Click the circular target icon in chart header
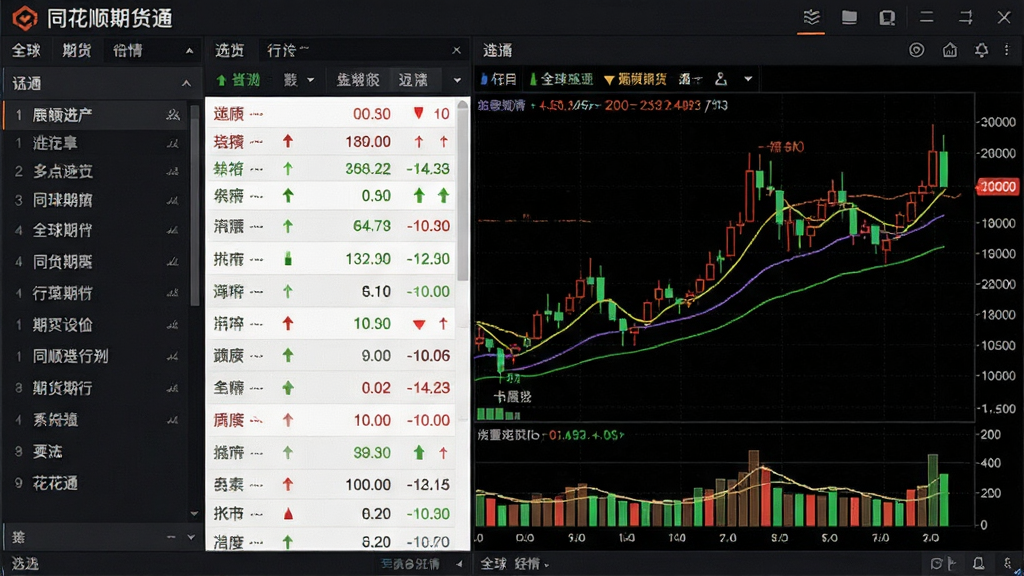 point(916,50)
